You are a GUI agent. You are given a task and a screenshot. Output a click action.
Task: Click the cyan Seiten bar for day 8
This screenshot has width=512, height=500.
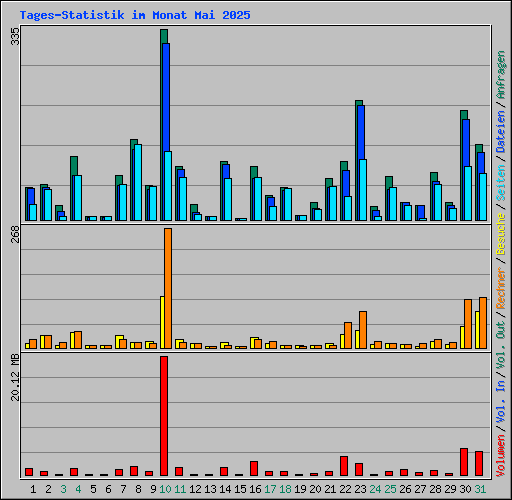tap(138, 182)
